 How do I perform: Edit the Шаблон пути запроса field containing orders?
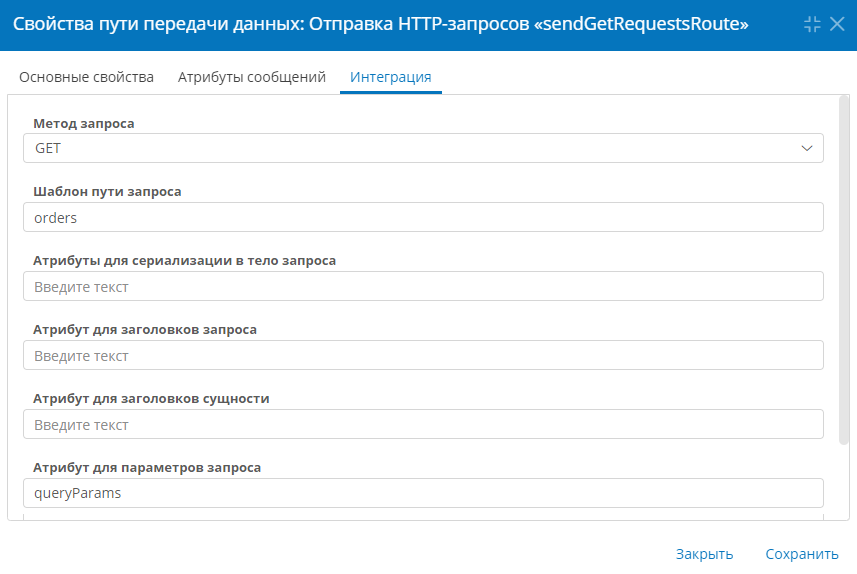click(423, 217)
